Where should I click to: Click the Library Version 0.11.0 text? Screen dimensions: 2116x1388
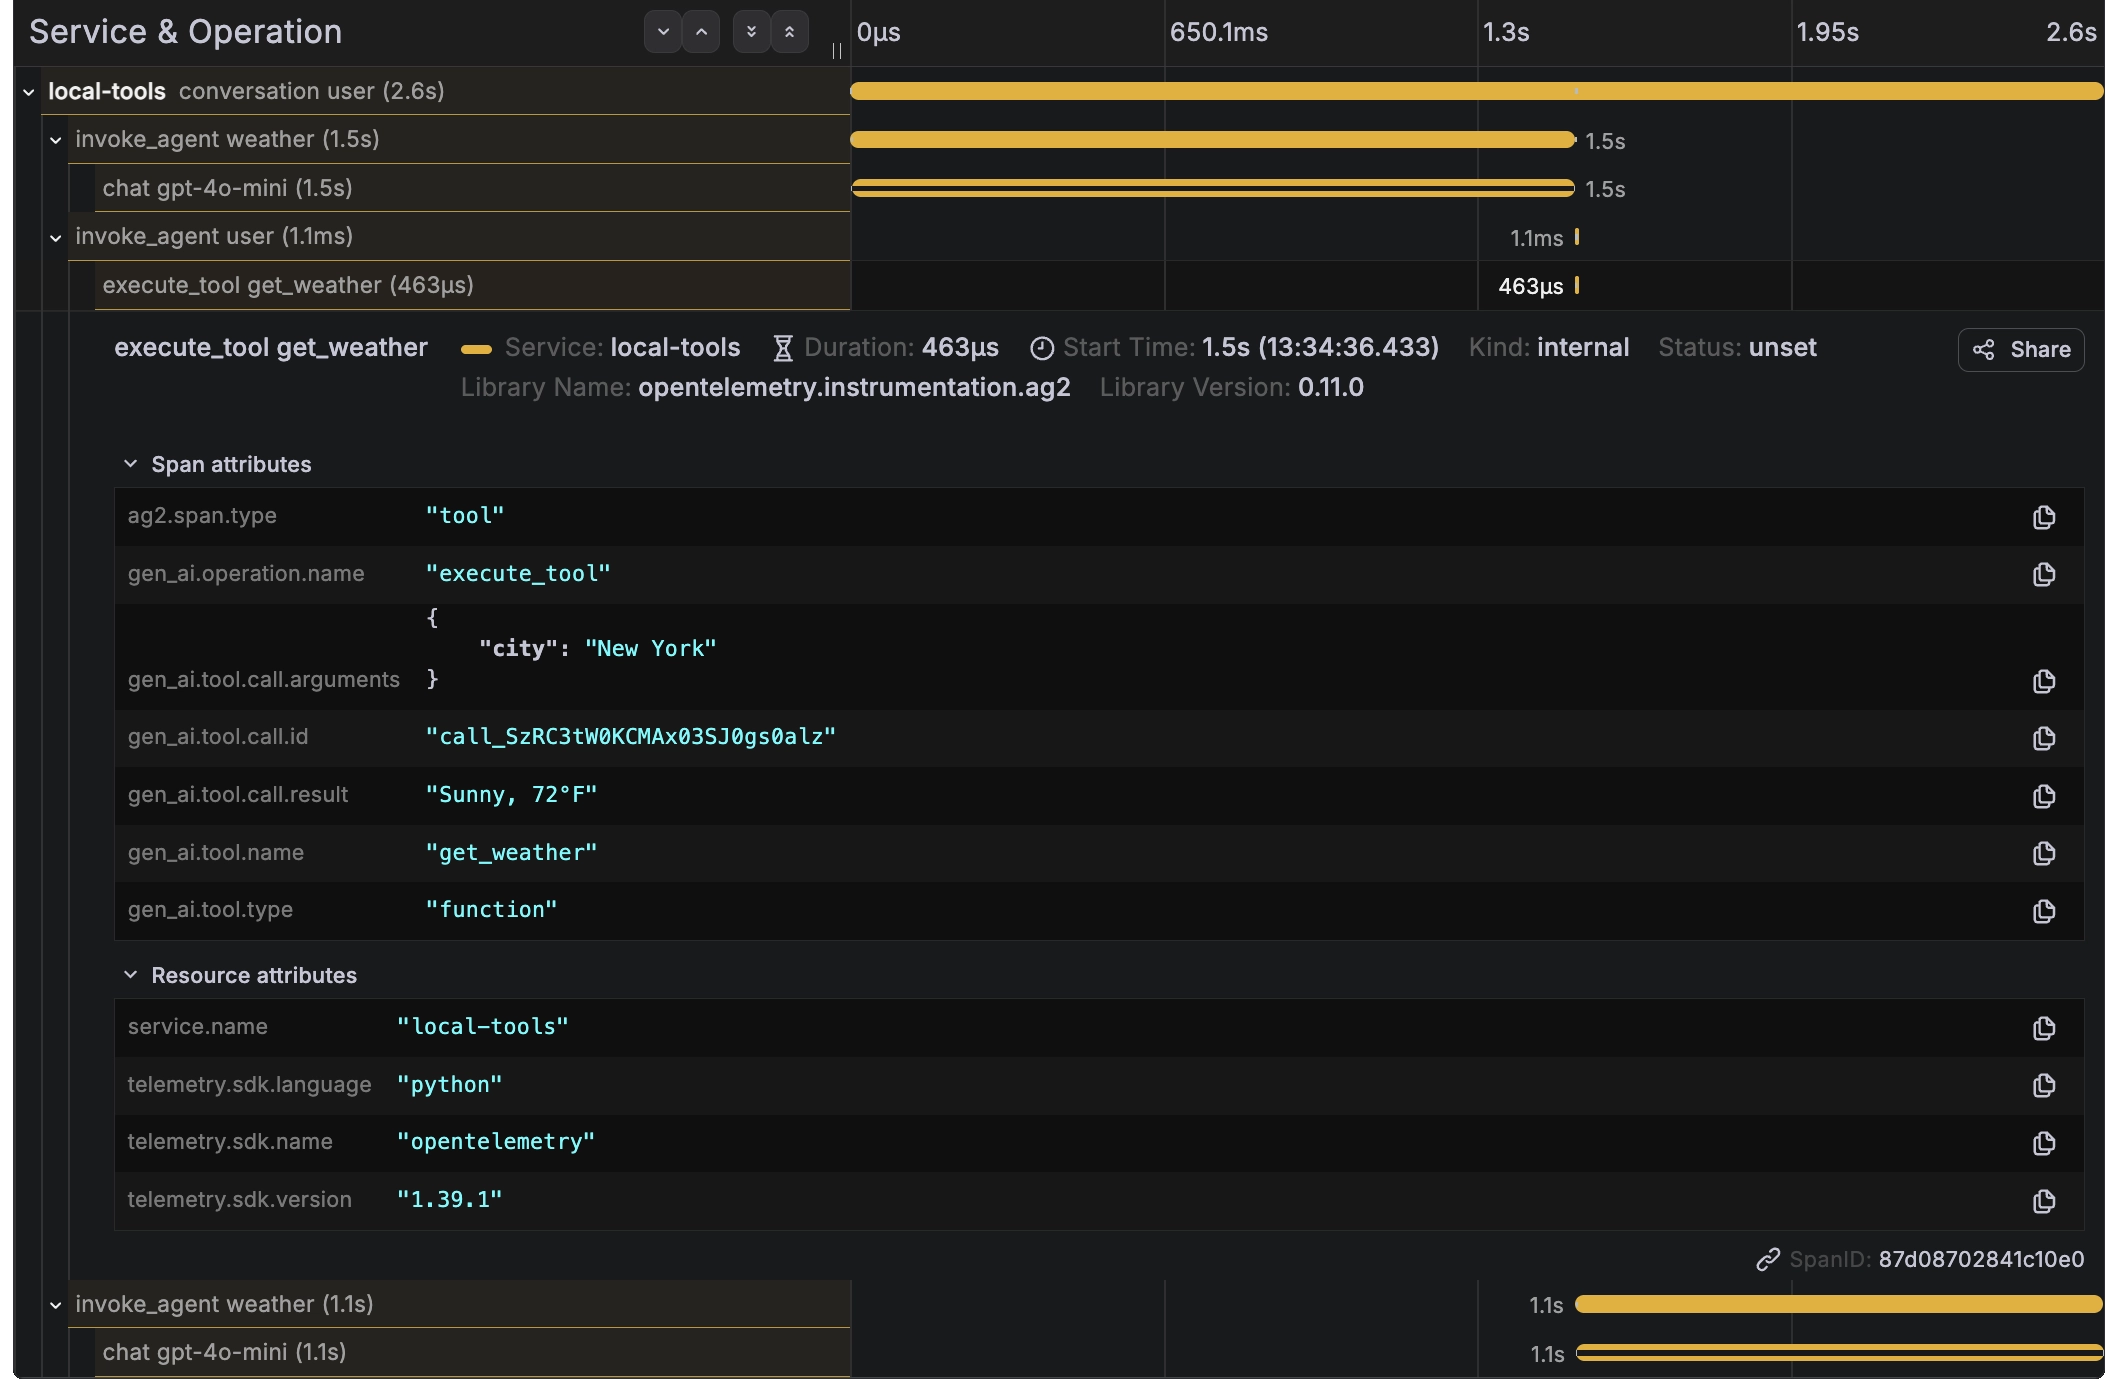pyautogui.click(x=1232, y=387)
